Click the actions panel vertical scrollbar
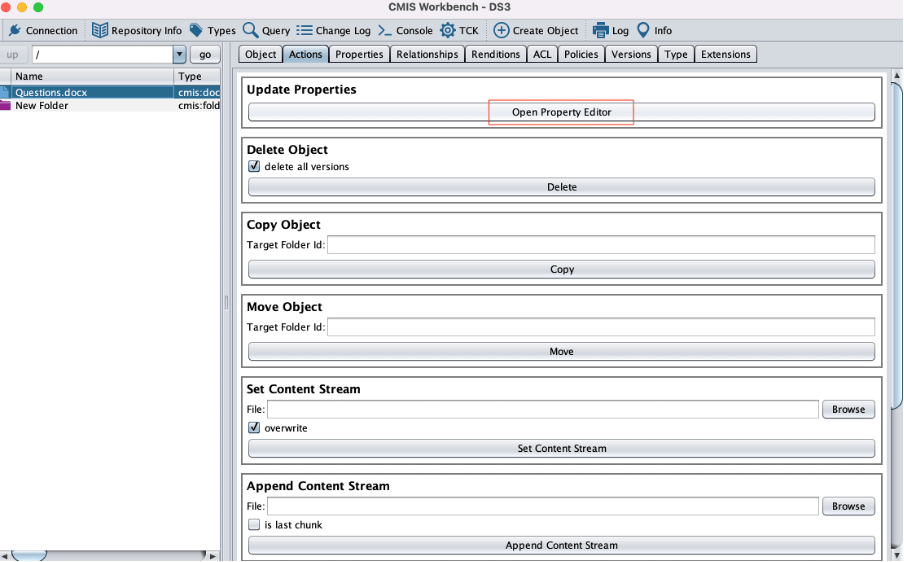This screenshot has height=562, width=904. [897, 245]
